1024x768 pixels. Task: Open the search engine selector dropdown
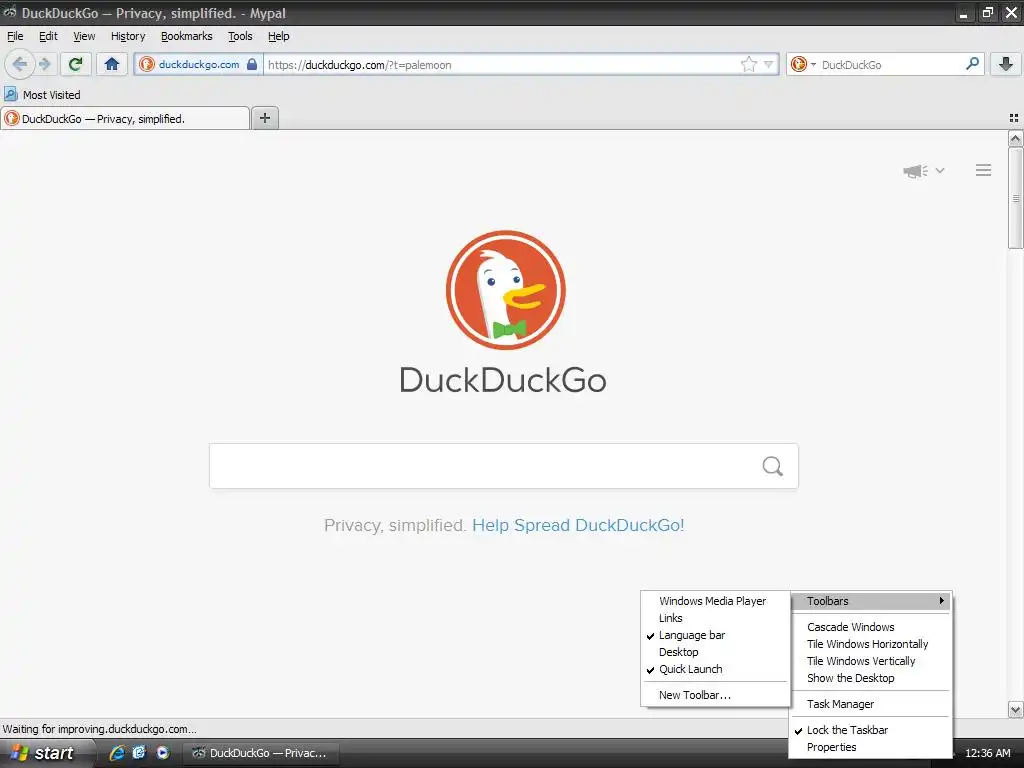(813, 64)
